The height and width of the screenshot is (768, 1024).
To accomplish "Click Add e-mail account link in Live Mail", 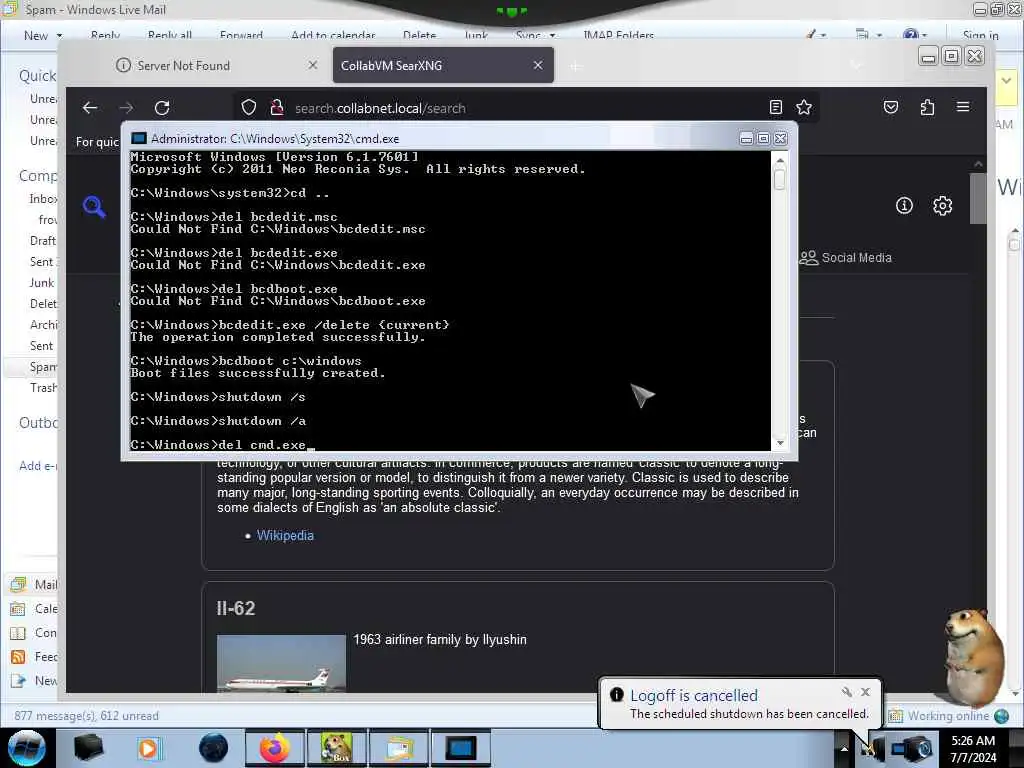I will pos(38,466).
